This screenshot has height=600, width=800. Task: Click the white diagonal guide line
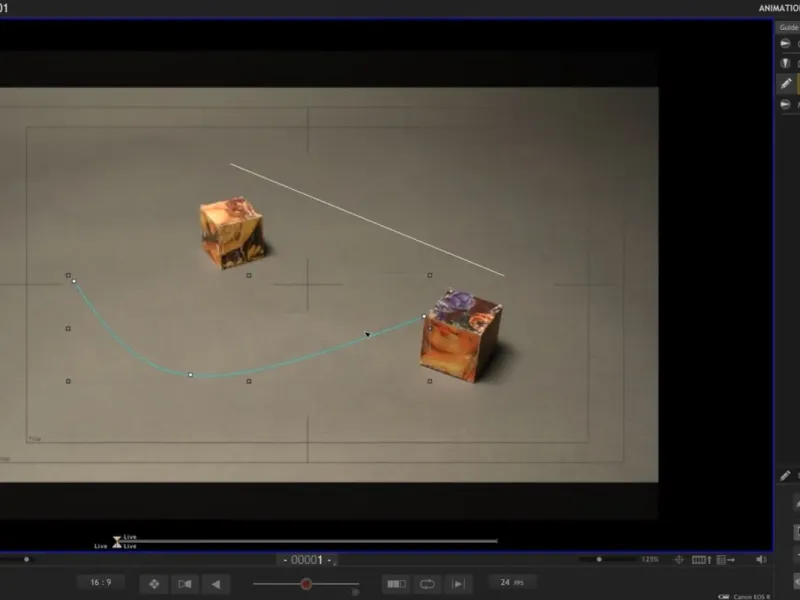point(367,220)
